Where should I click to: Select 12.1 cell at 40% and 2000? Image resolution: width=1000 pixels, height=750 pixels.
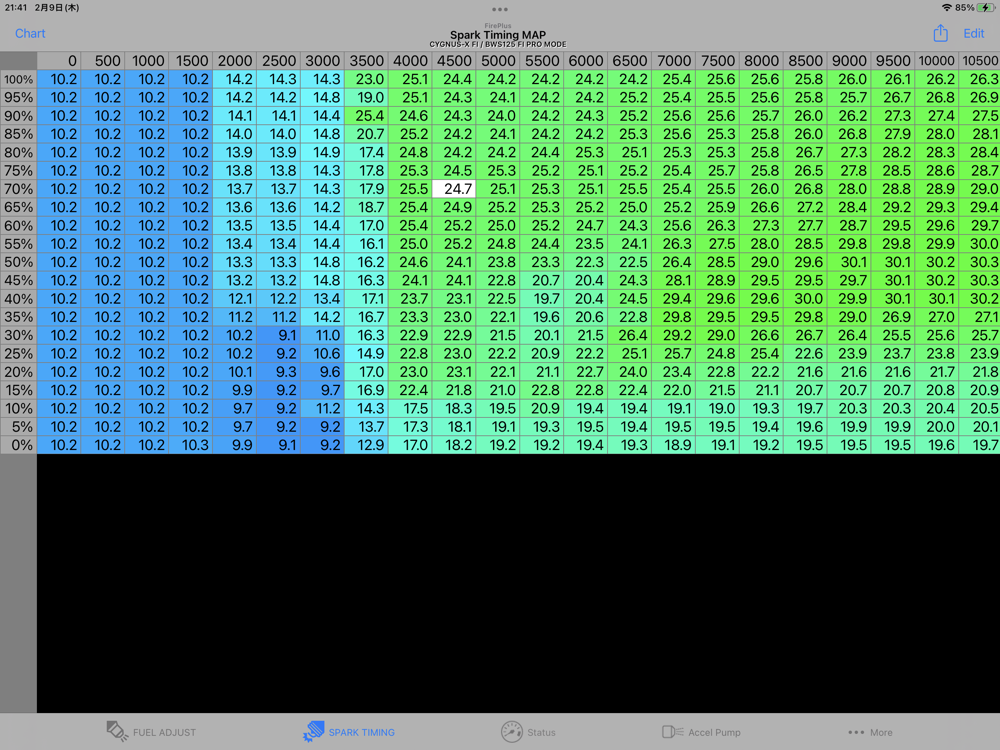234,298
